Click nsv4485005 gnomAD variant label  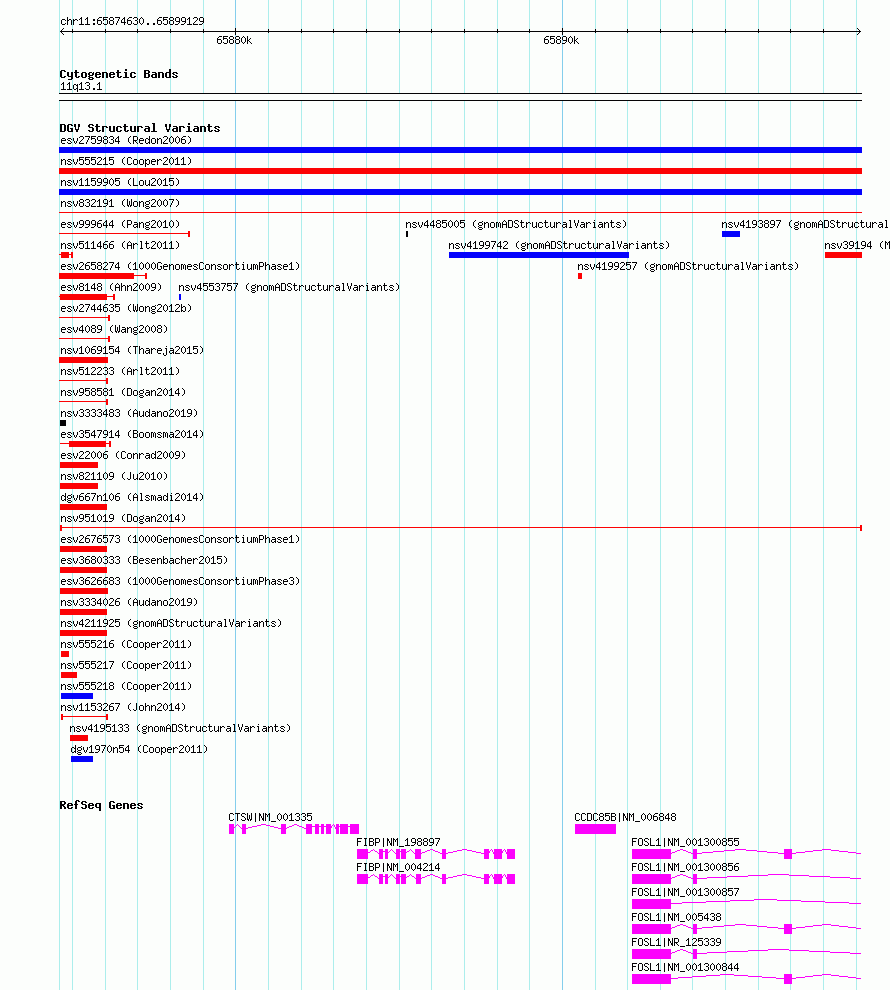tap(516, 224)
